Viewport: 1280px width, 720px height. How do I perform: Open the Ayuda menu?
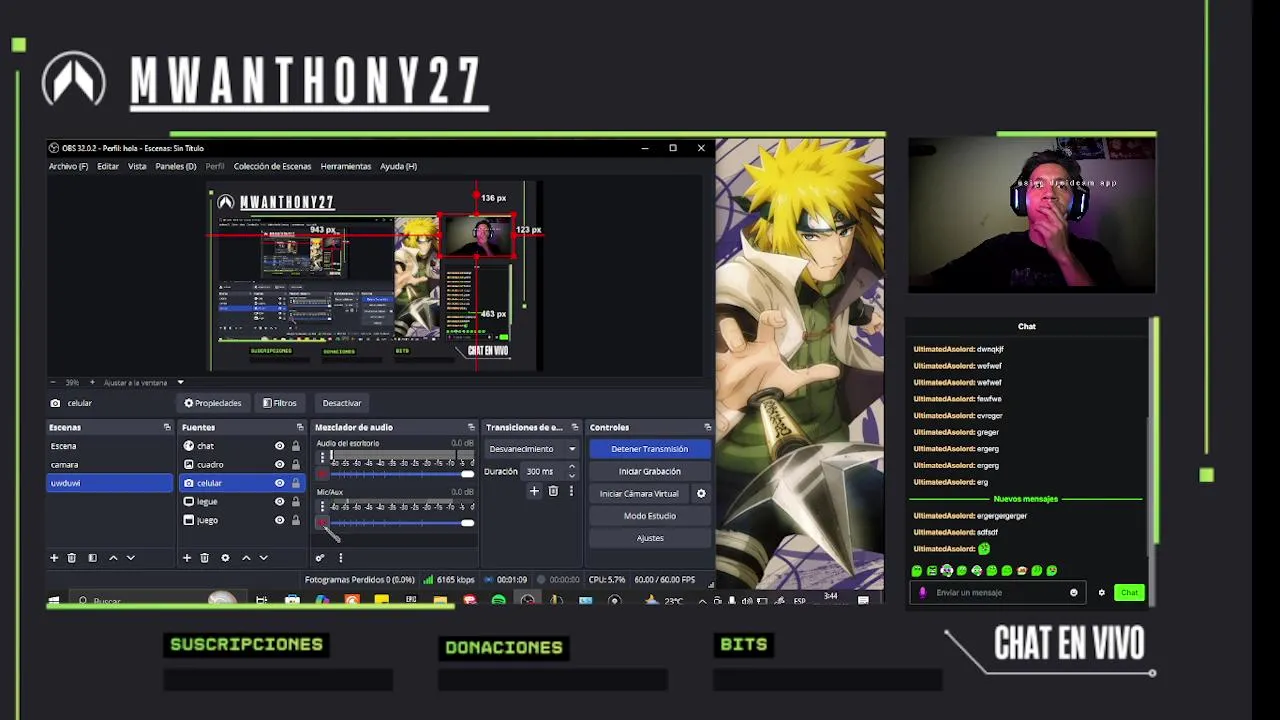tap(398, 166)
